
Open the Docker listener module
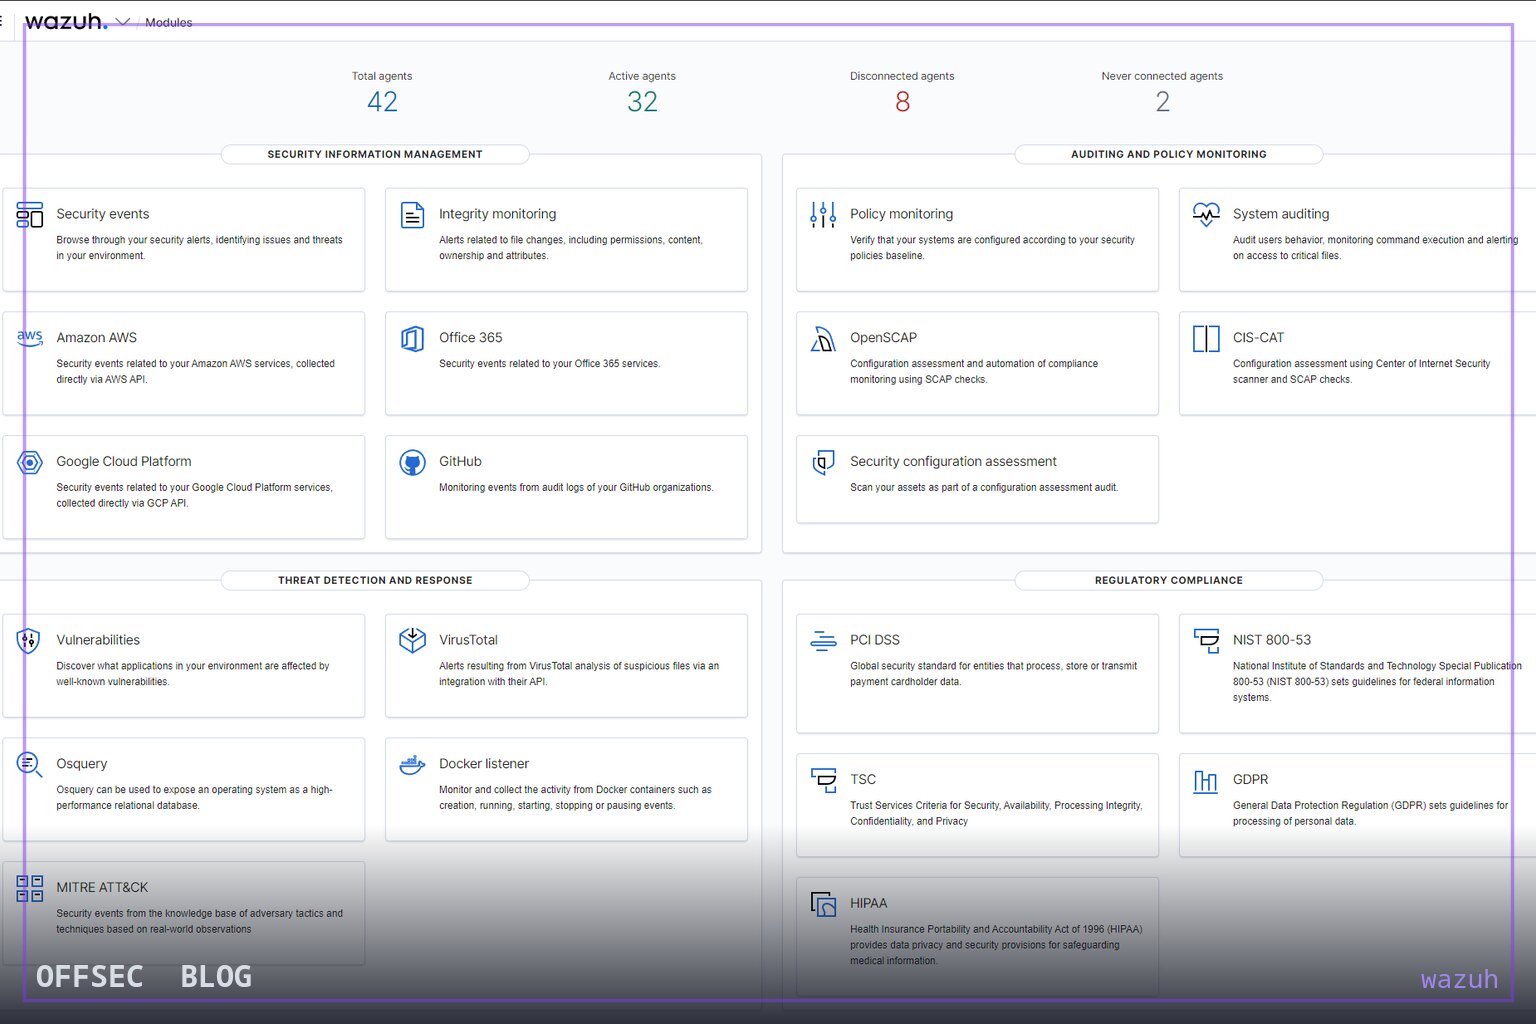pos(566,789)
